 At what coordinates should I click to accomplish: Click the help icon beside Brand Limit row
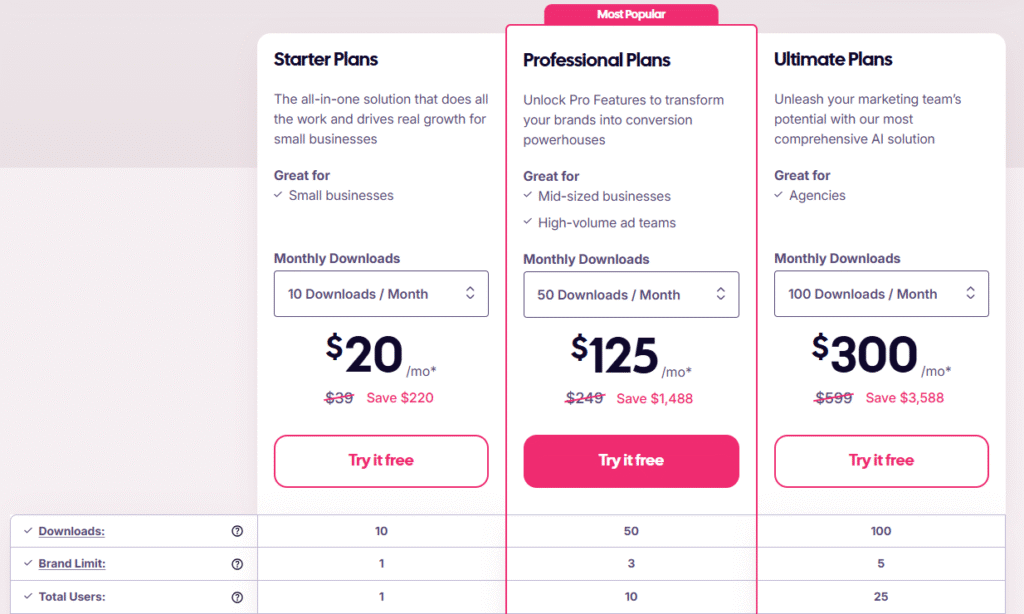pyautogui.click(x=237, y=563)
